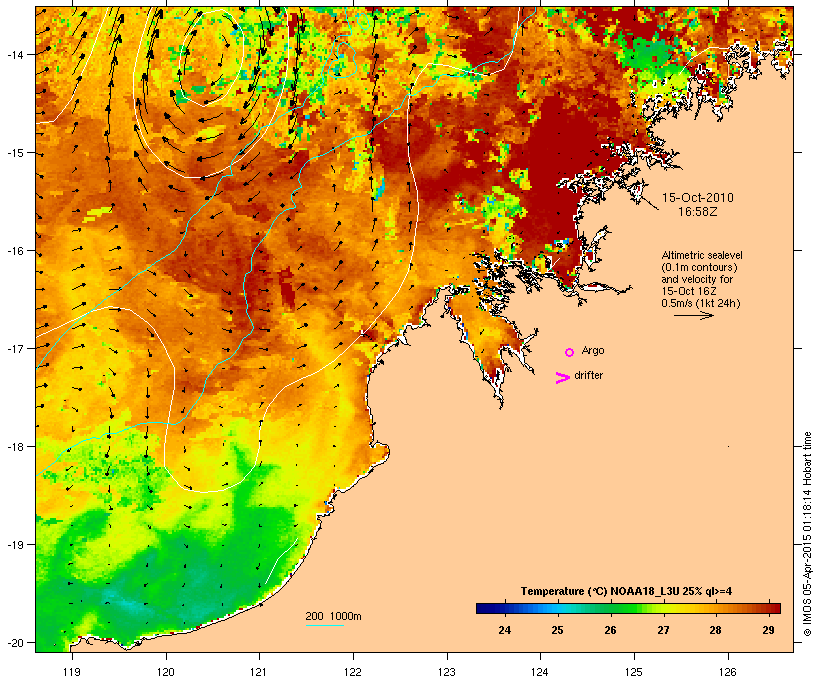Click the -16 latitude axis label

pos(14,251)
